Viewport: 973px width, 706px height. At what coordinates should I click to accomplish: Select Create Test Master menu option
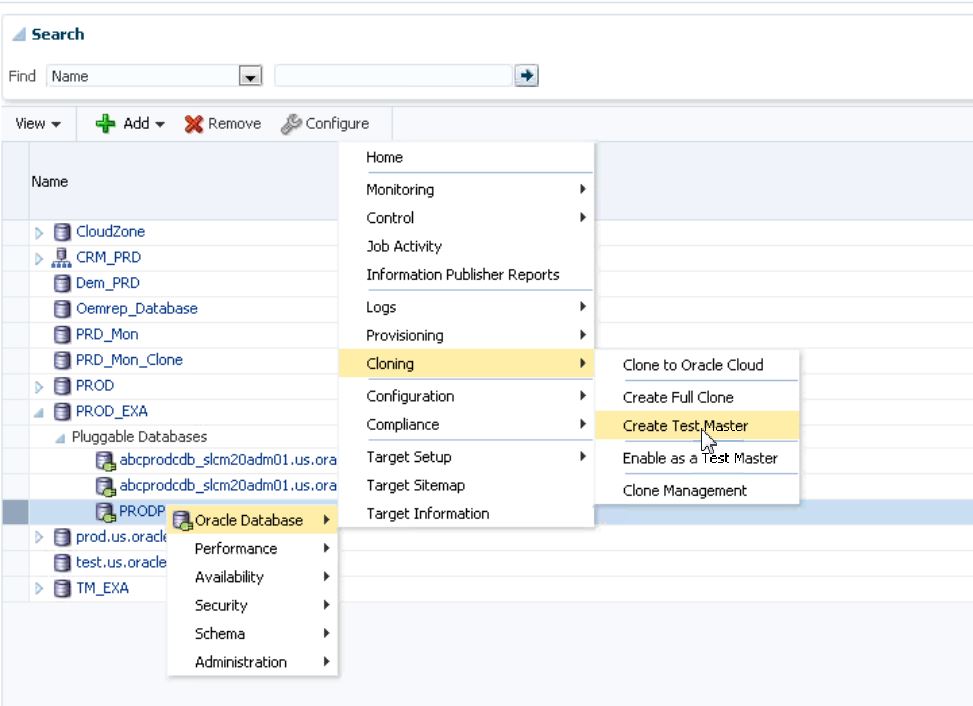pos(685,426)
